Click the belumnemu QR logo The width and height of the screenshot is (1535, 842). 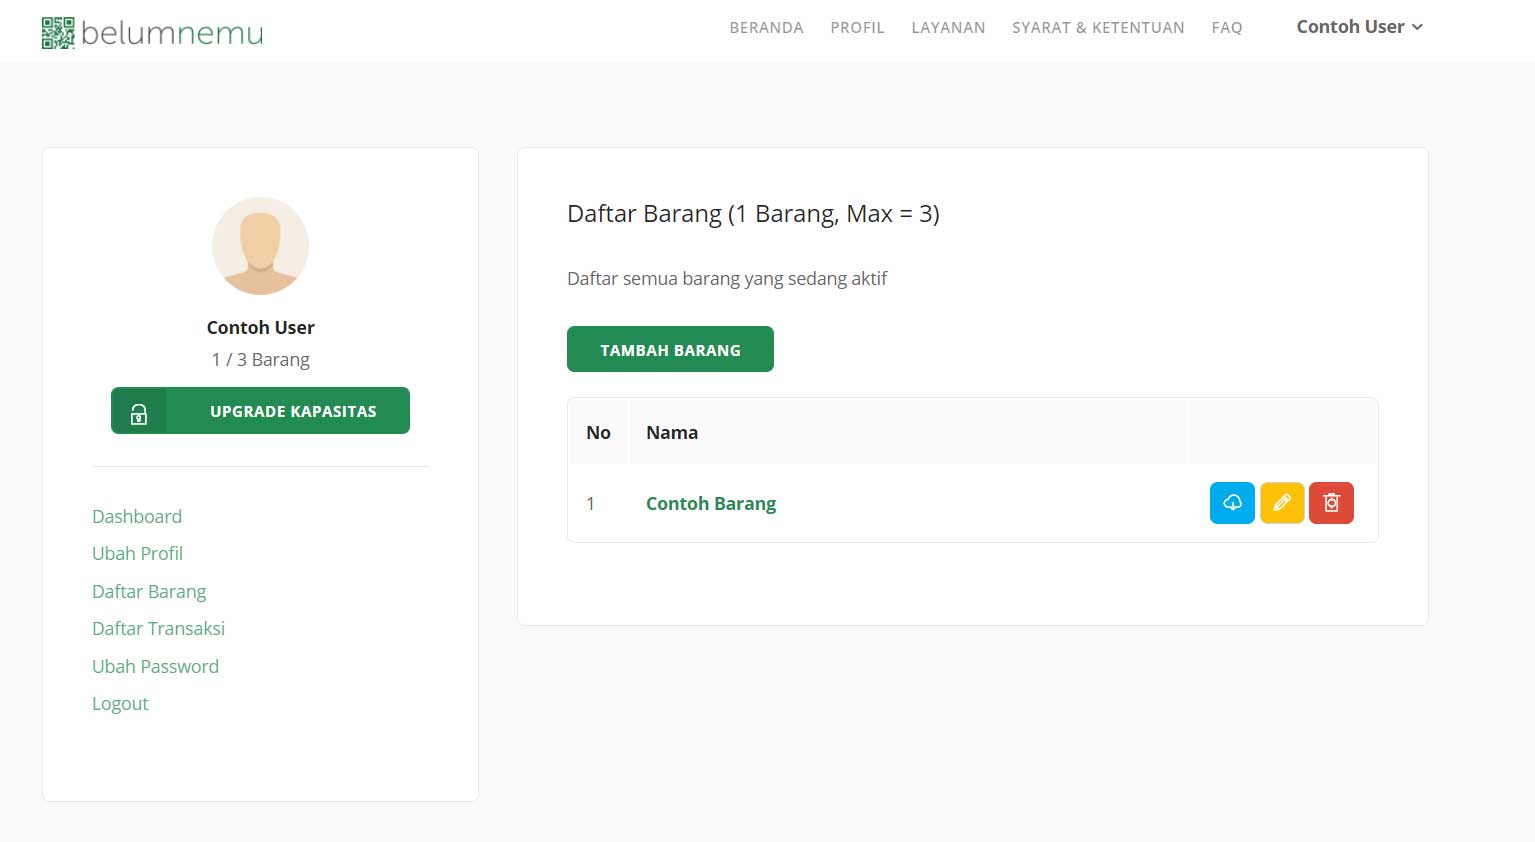(58, 33)
